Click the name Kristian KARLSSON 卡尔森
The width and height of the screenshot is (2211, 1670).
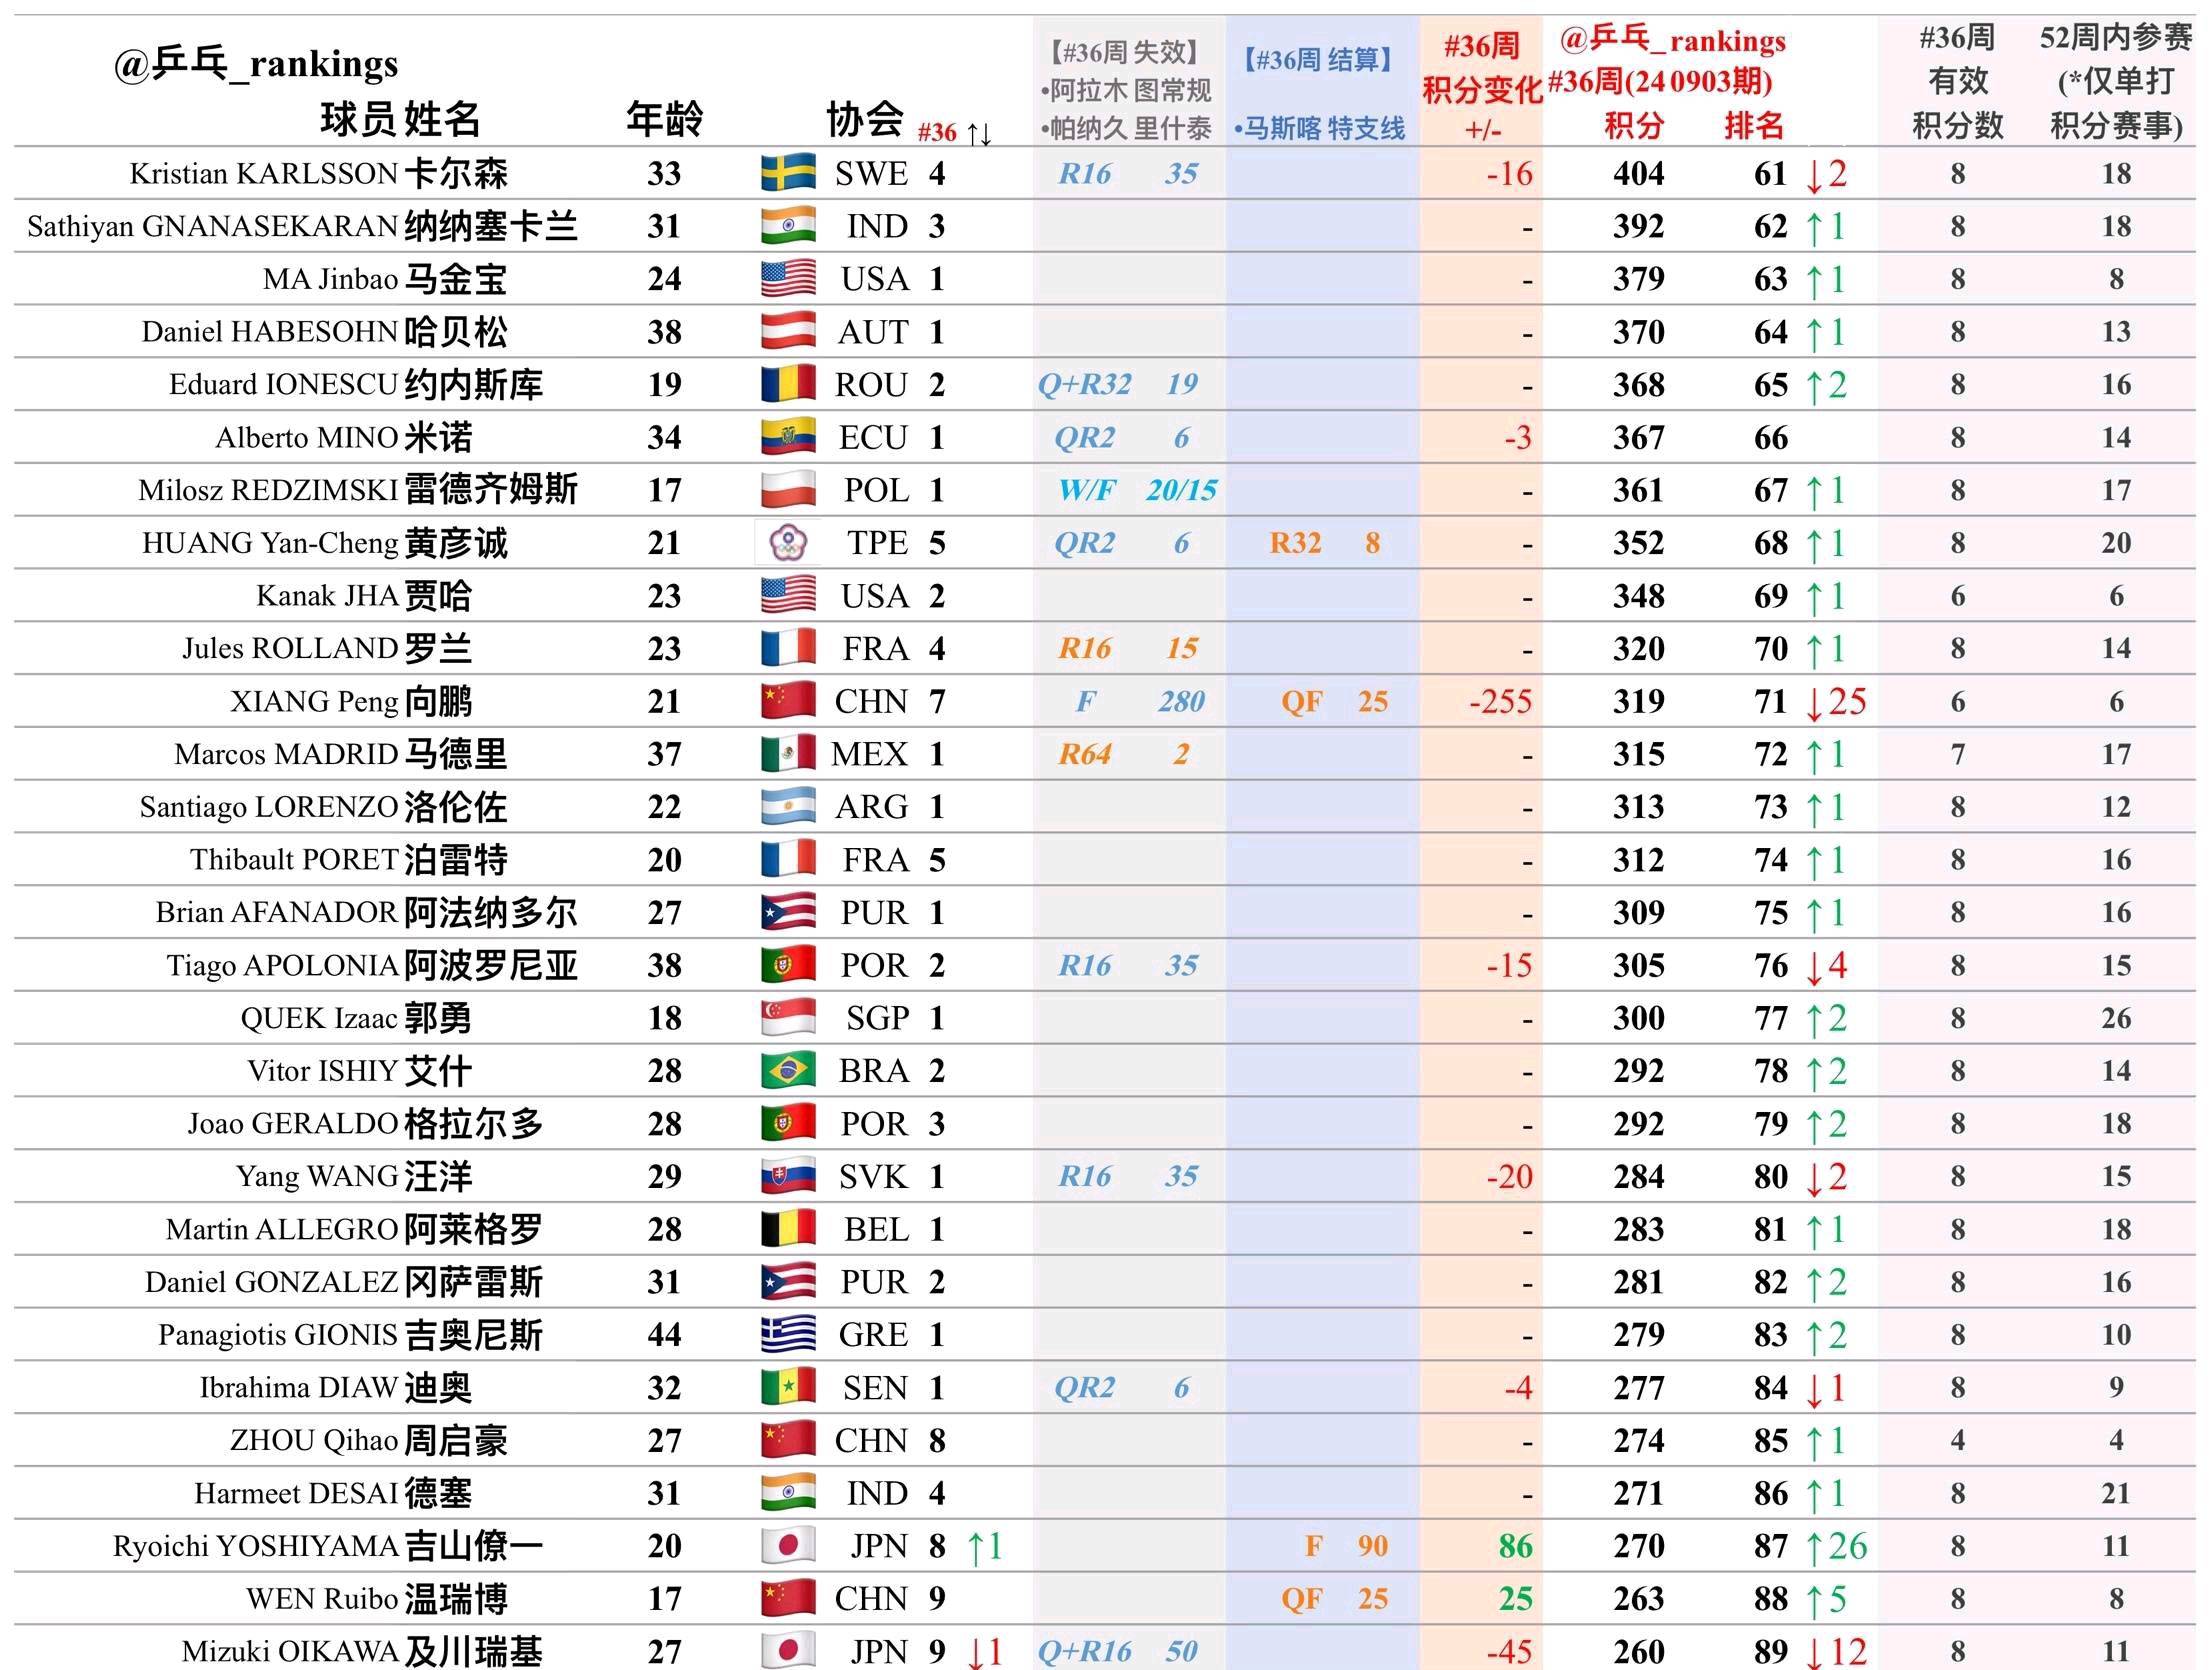pyautogui.click(x=319, y=174)
